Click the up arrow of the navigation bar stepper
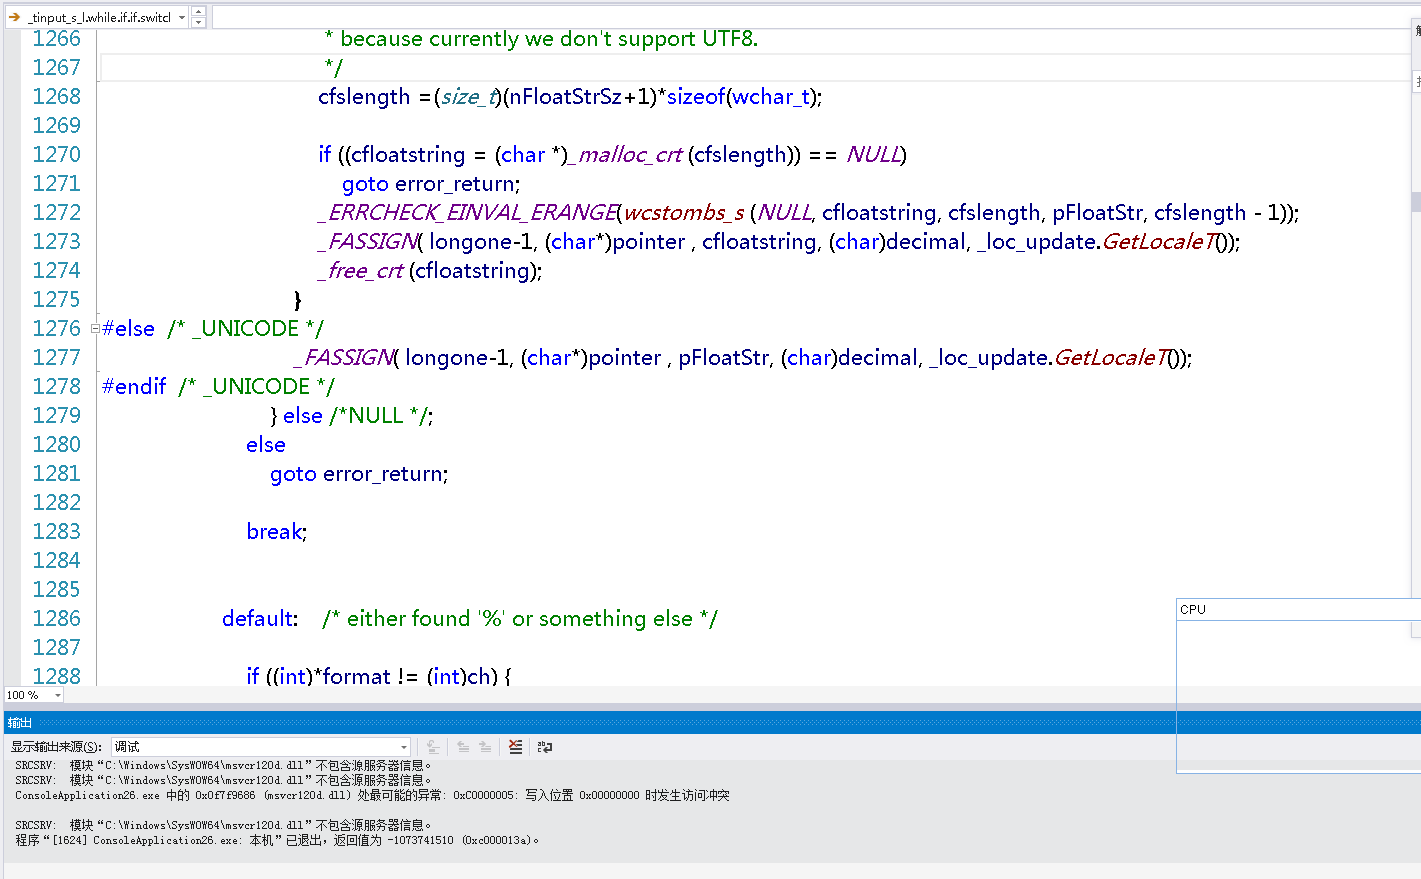 click(x=198, y=12)
